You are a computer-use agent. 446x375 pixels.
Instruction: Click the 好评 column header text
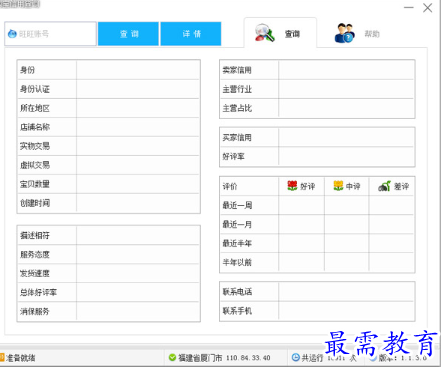307,186
